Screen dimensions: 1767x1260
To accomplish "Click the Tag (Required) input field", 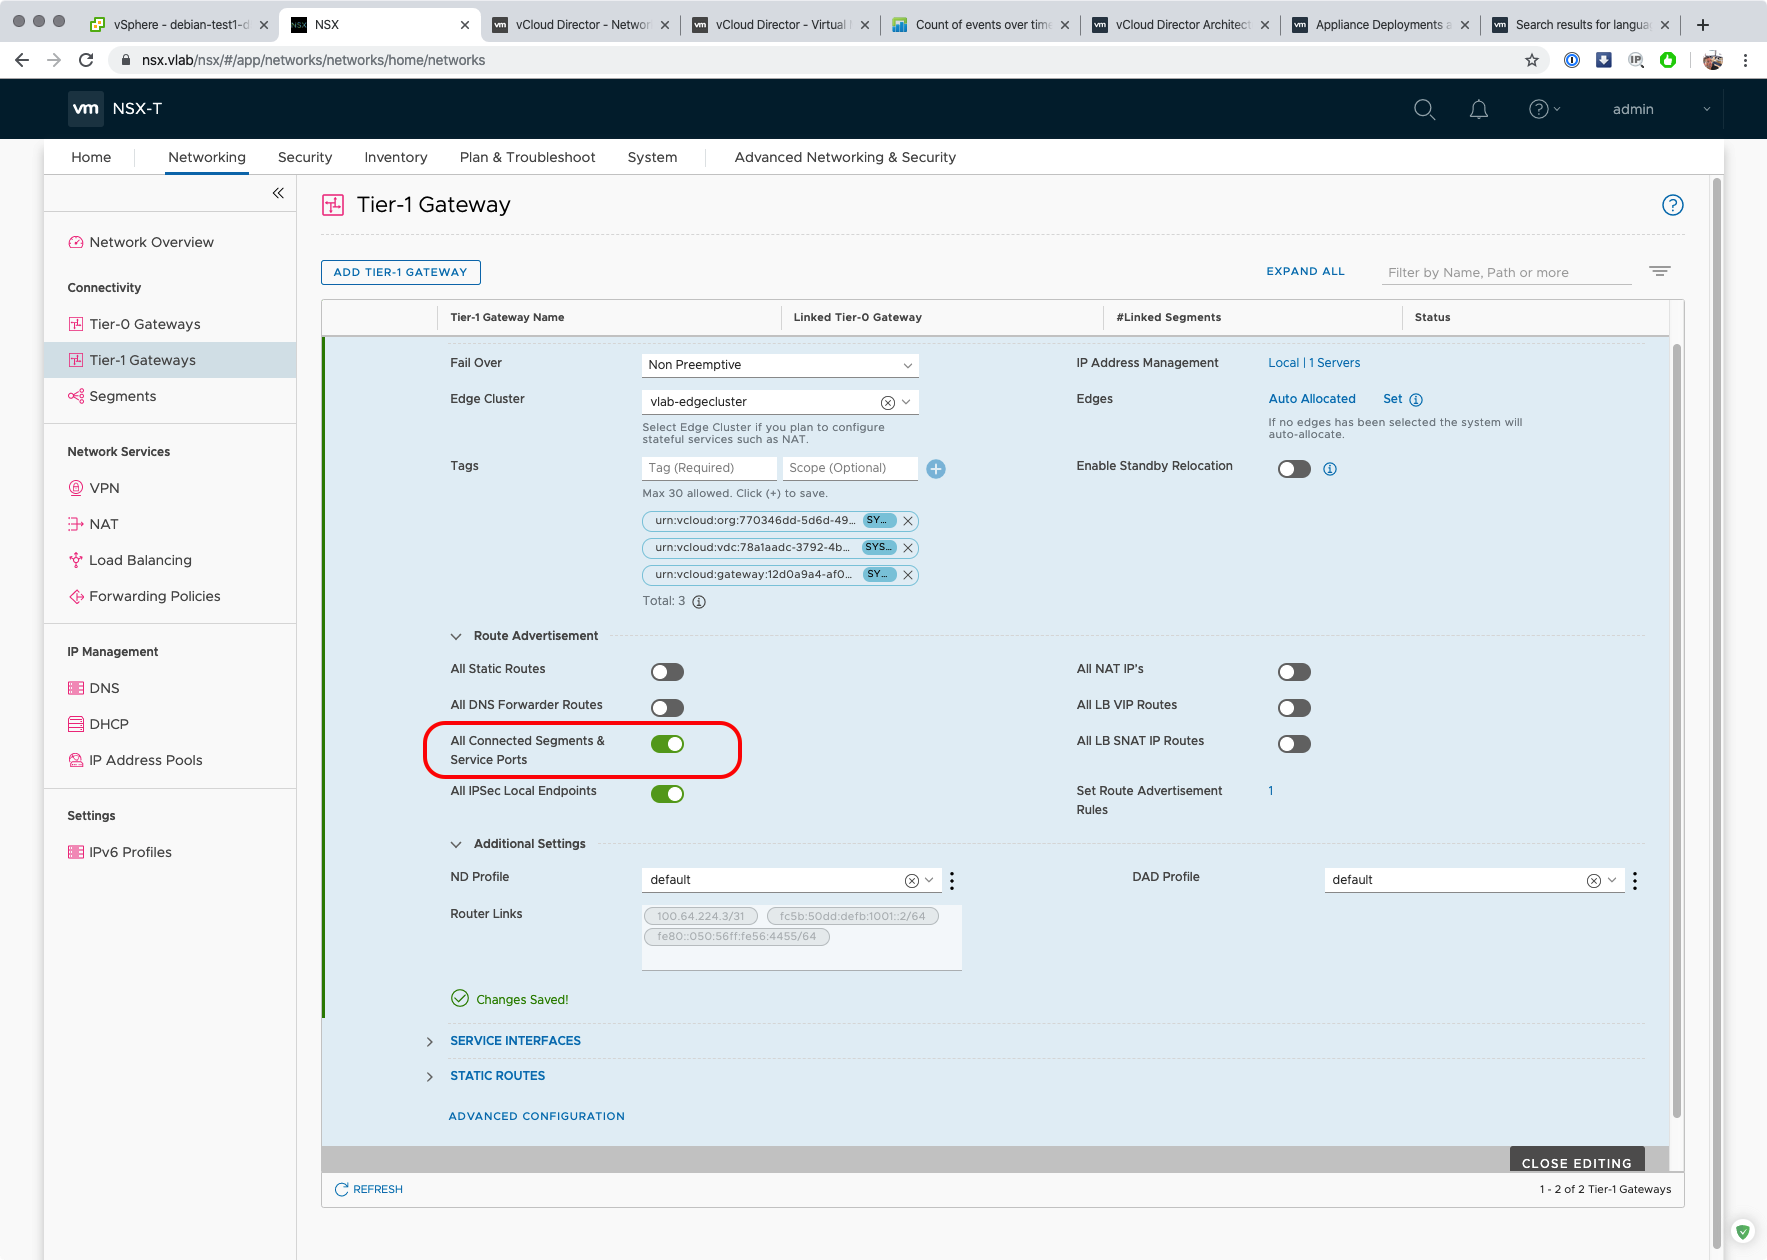I will pos(709,468).
